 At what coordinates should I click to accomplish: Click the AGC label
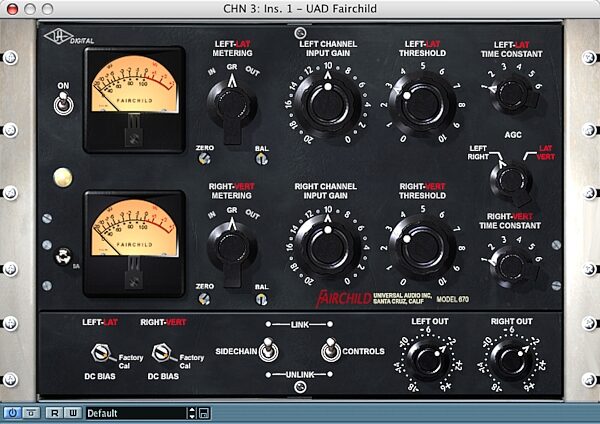513,135
